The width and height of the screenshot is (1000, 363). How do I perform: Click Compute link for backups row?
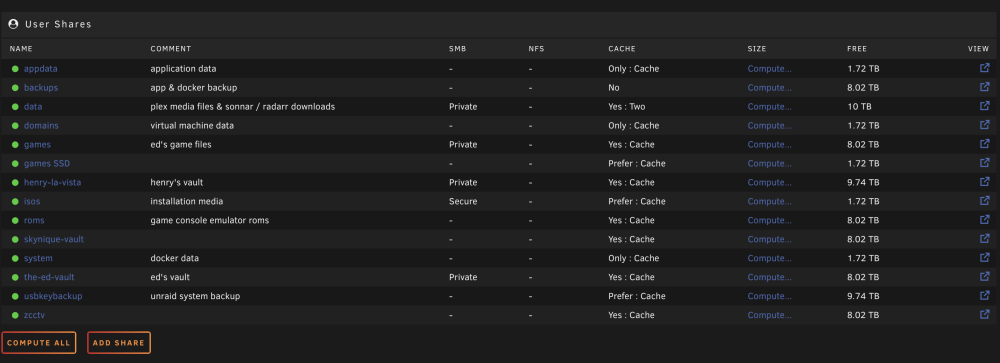769,87
